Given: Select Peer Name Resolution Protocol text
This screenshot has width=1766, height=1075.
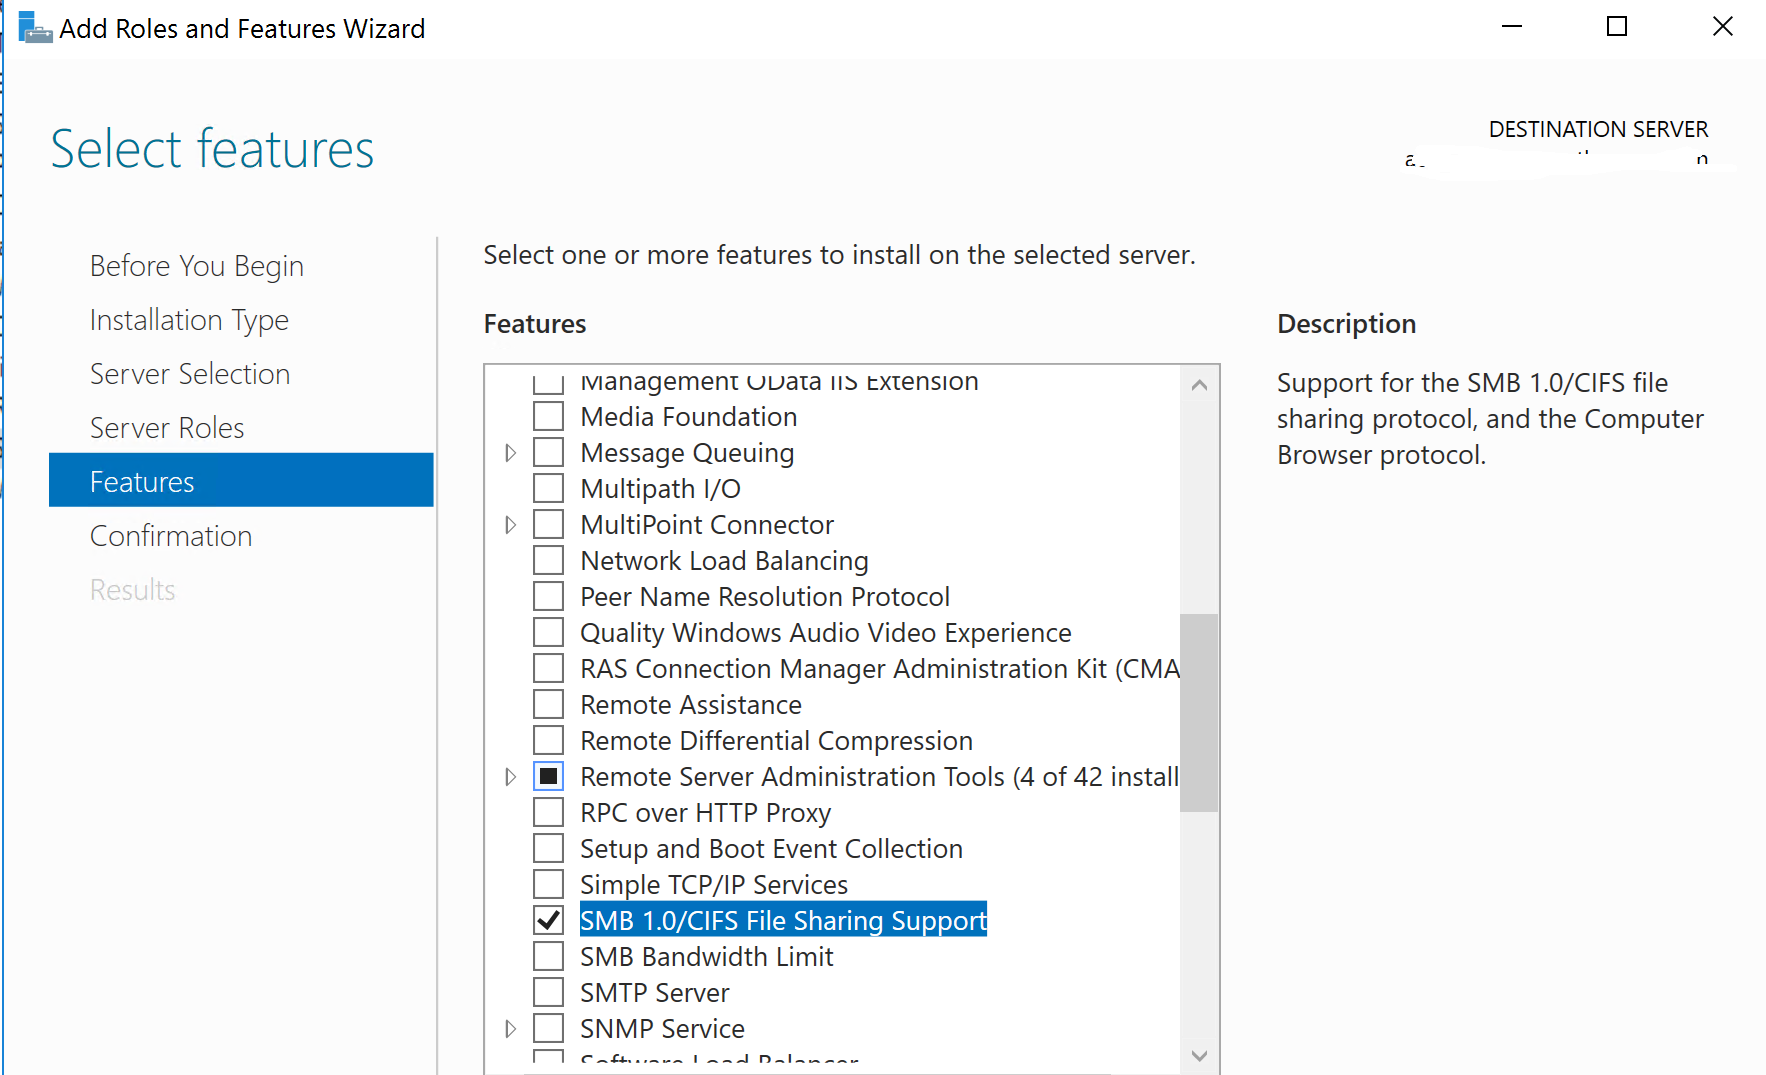Looking at the screenshot, I should pos(765,597).
